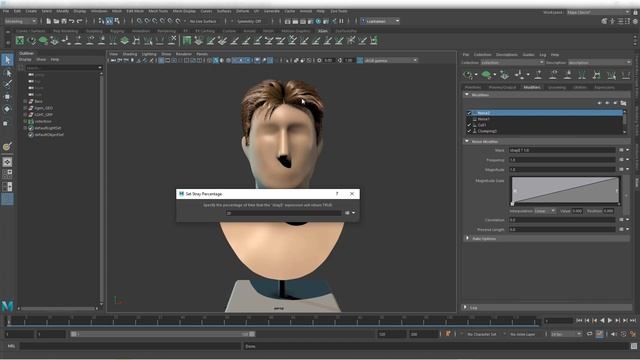Select the arrow Select tool in toolbox
Image resolution: width=640 pixels, height=360 pixels.
click(x=7, y=60)
